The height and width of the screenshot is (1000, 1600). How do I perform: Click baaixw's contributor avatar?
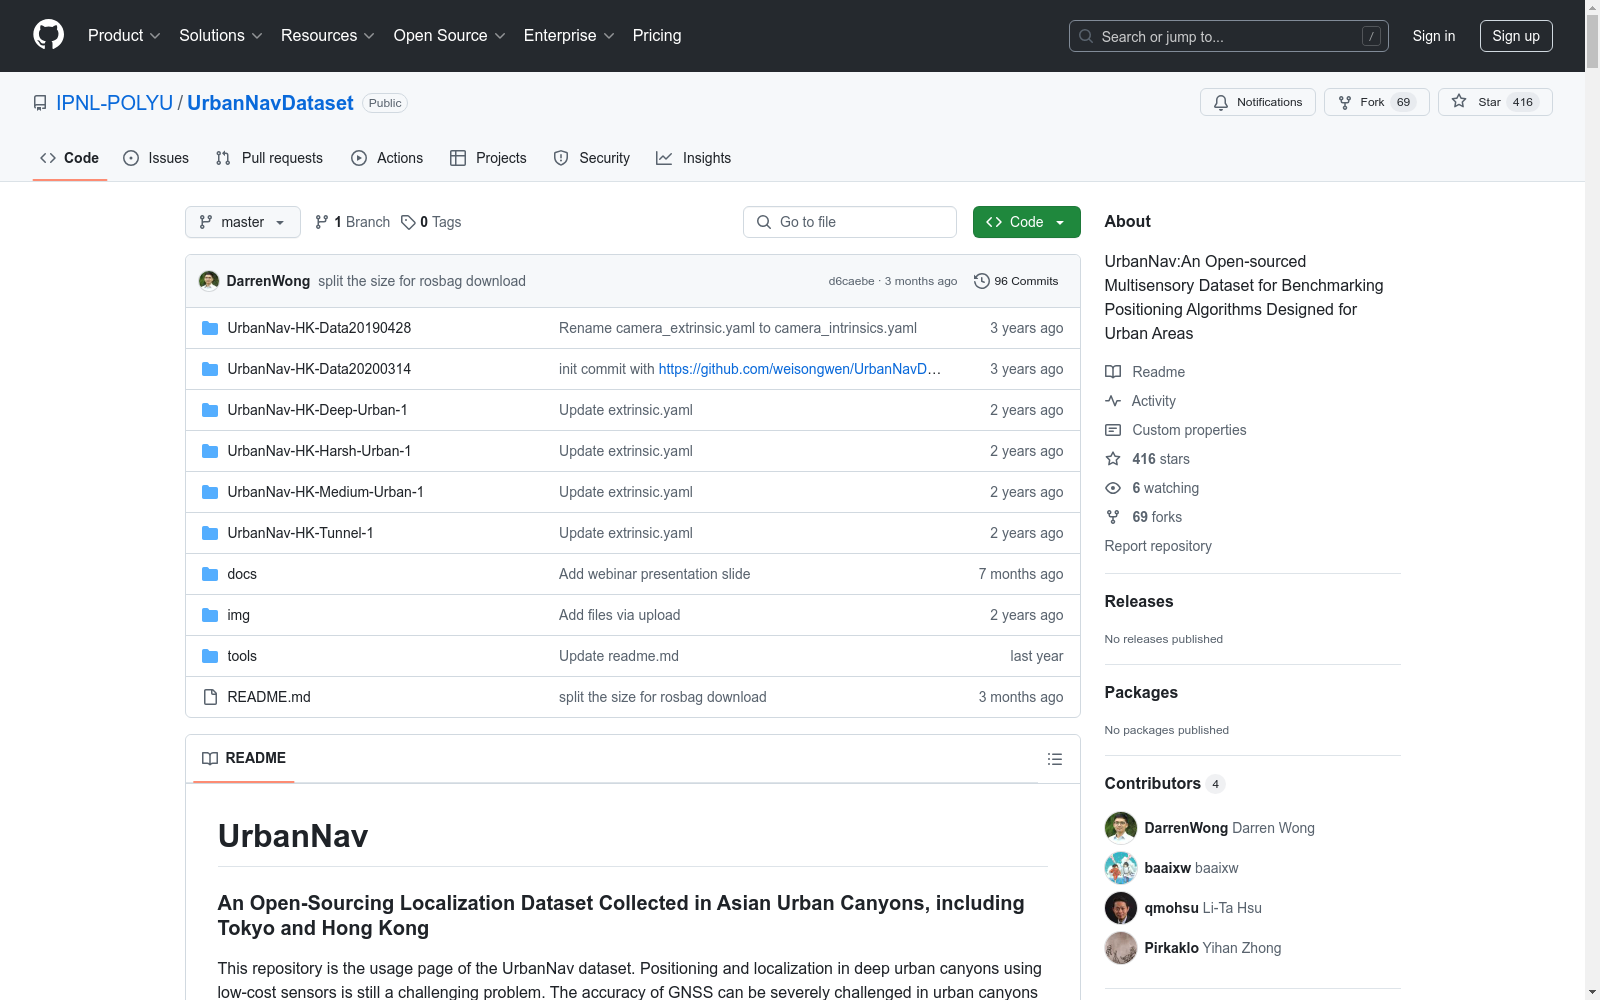tap(1121, 868)
